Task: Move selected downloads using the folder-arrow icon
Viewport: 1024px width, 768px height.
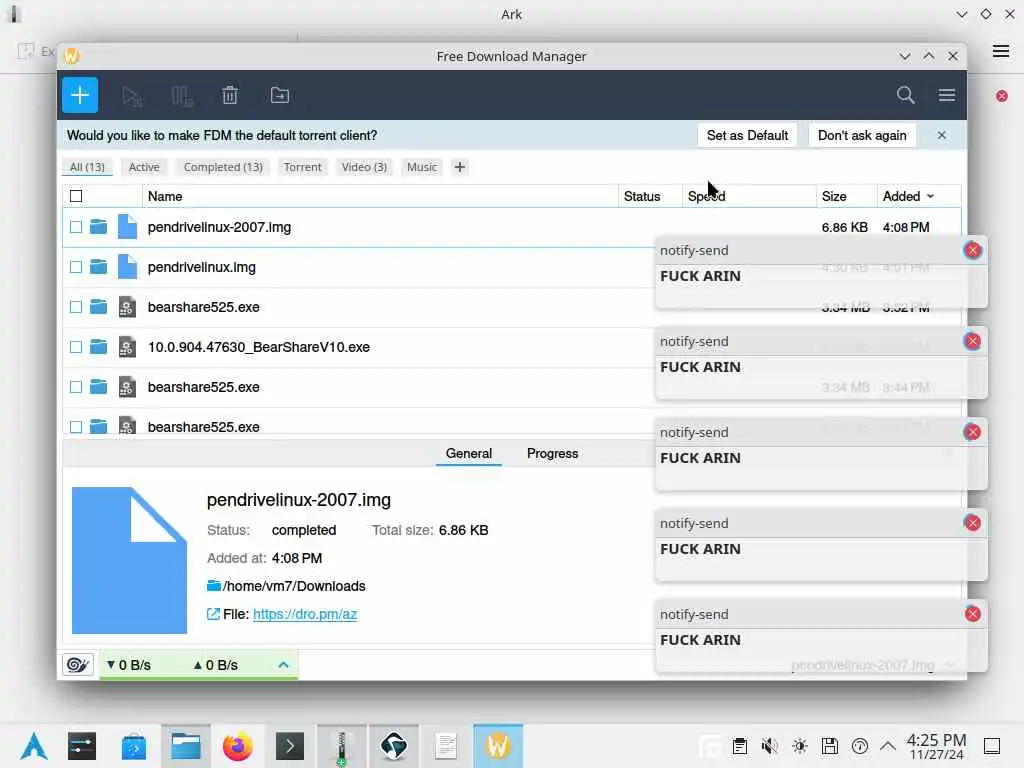Action: (280, 95)
